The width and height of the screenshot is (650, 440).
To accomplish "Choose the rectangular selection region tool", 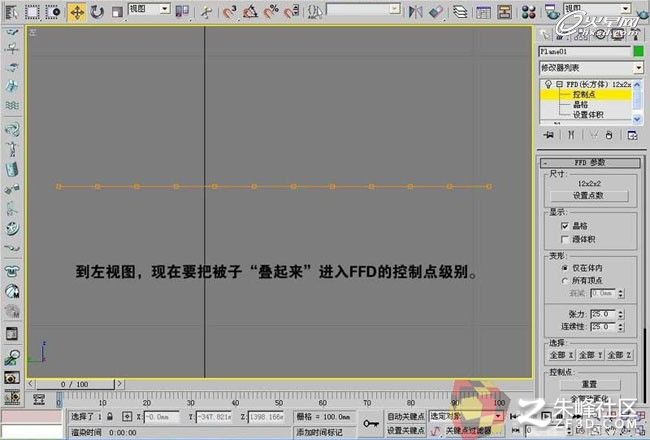I will point(32,12).
